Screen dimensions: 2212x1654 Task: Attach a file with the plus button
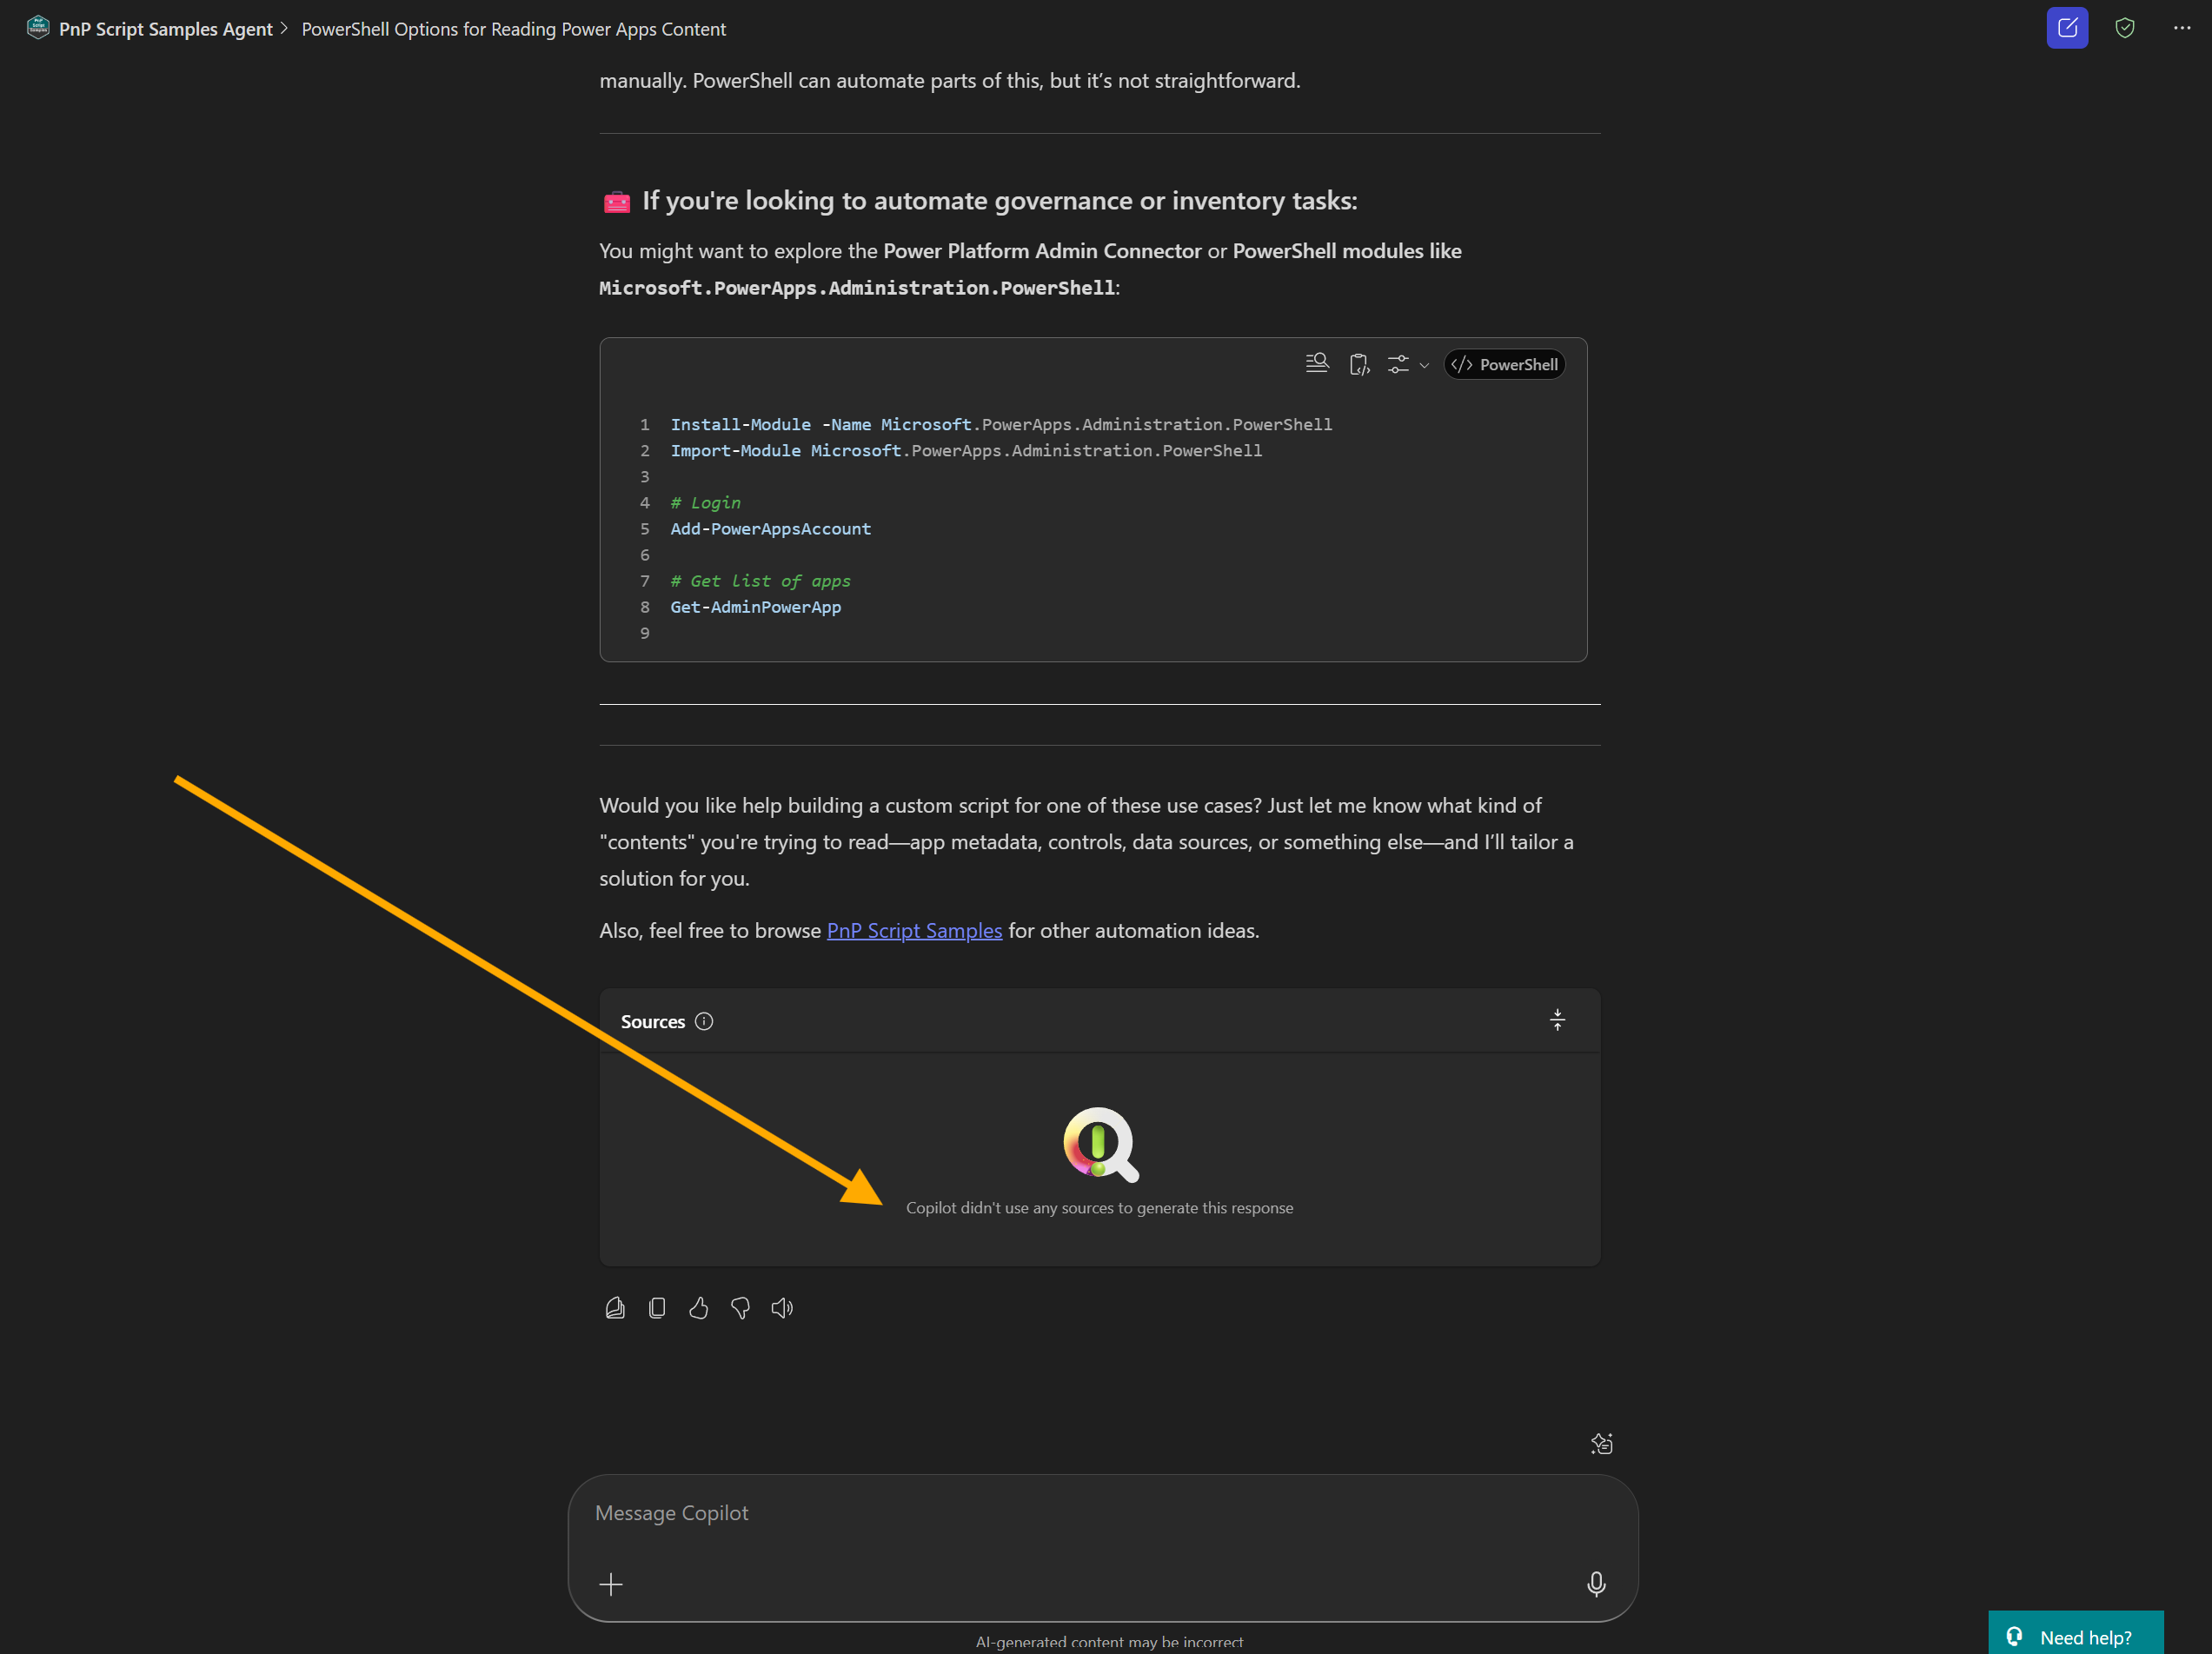611,1584
